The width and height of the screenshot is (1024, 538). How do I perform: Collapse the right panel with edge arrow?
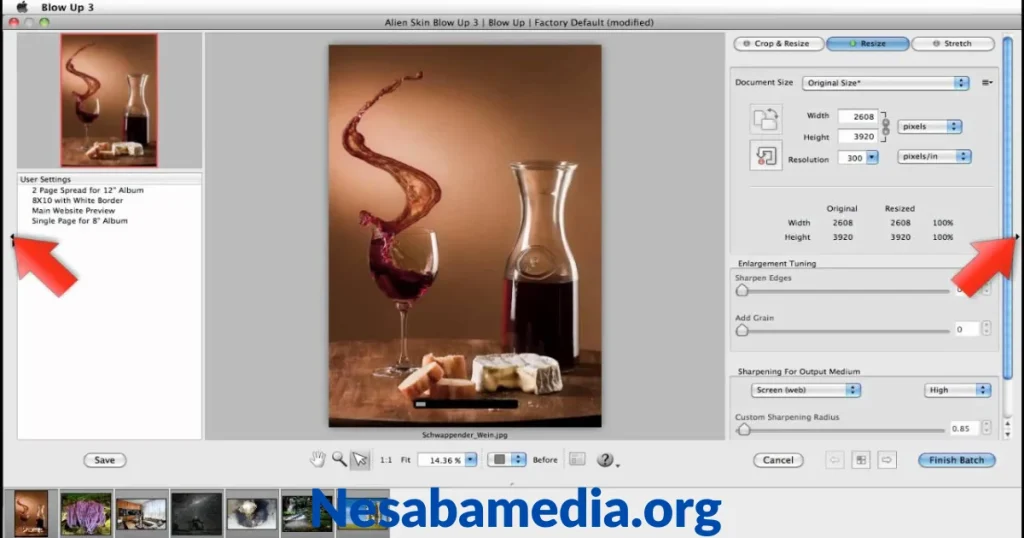(x=1017, y=237)
